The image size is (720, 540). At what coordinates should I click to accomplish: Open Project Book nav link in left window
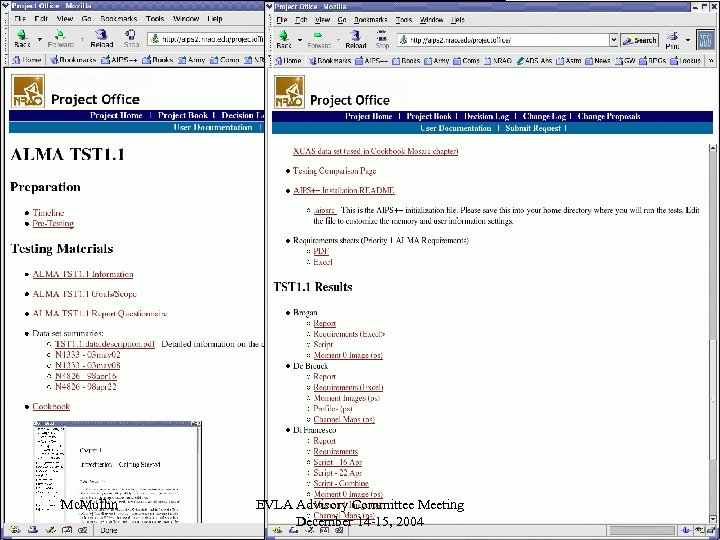point(183,115)
